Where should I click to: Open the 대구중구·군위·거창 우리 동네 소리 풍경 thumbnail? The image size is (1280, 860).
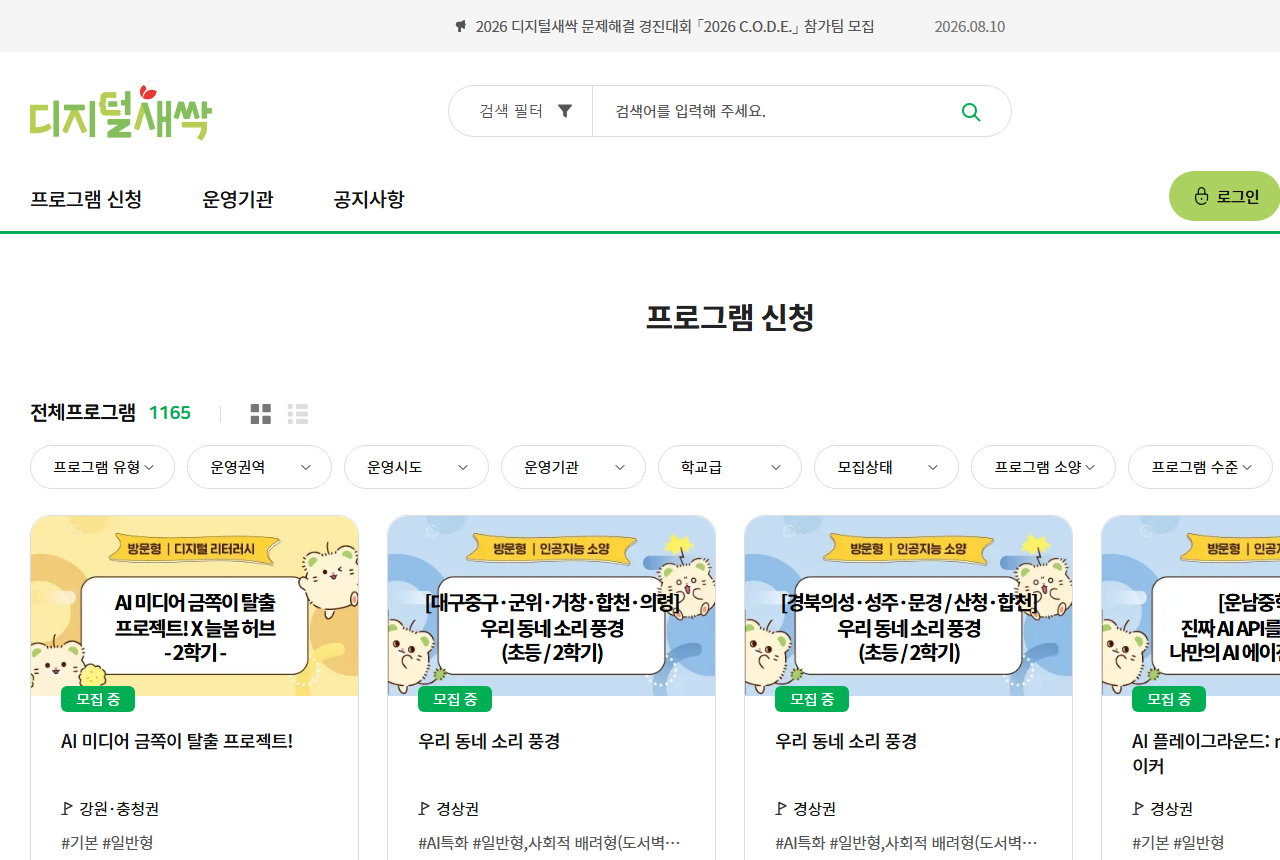552,606
